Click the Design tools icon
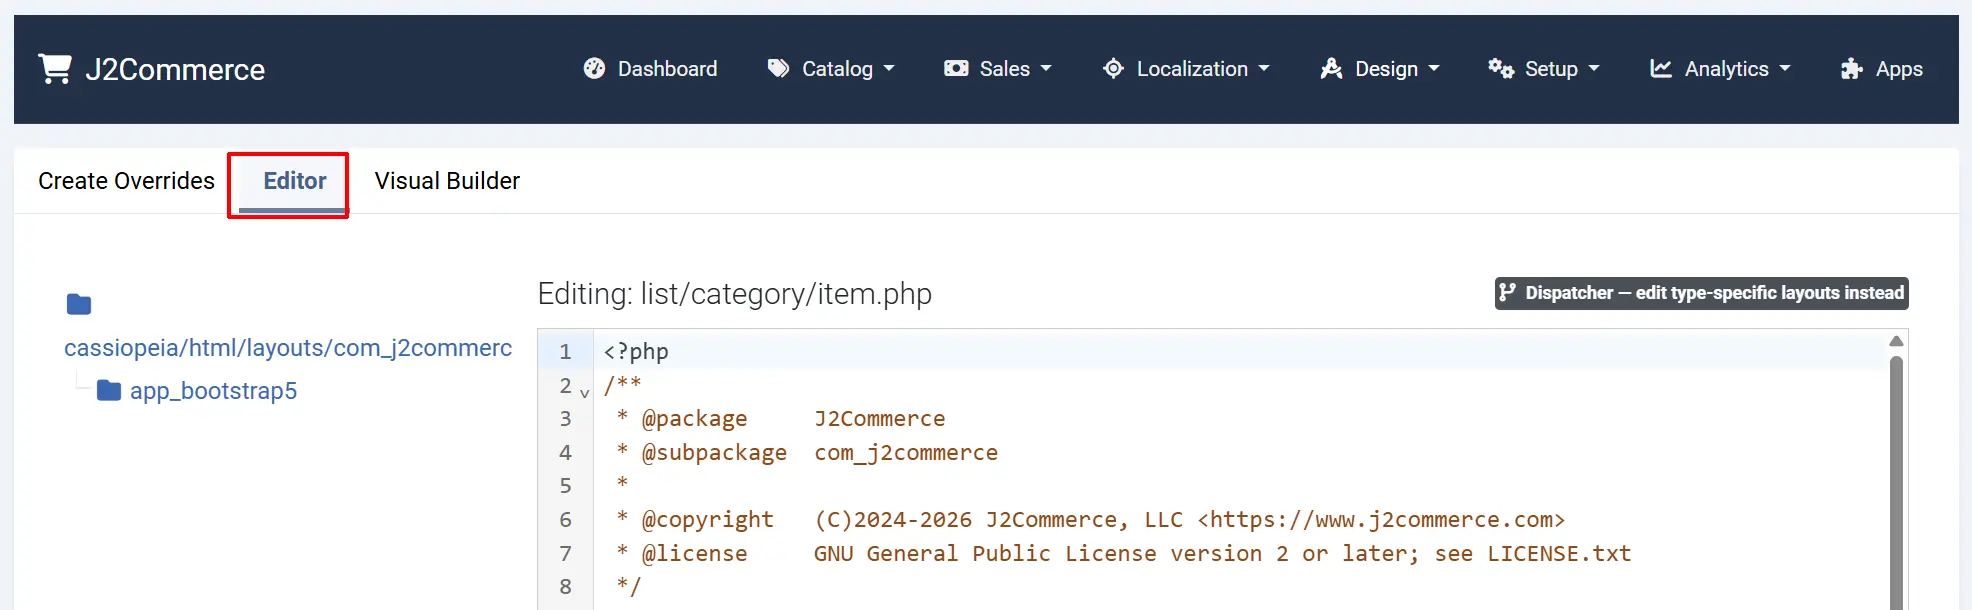1972x610 pixels. [x=1331, y=68]
